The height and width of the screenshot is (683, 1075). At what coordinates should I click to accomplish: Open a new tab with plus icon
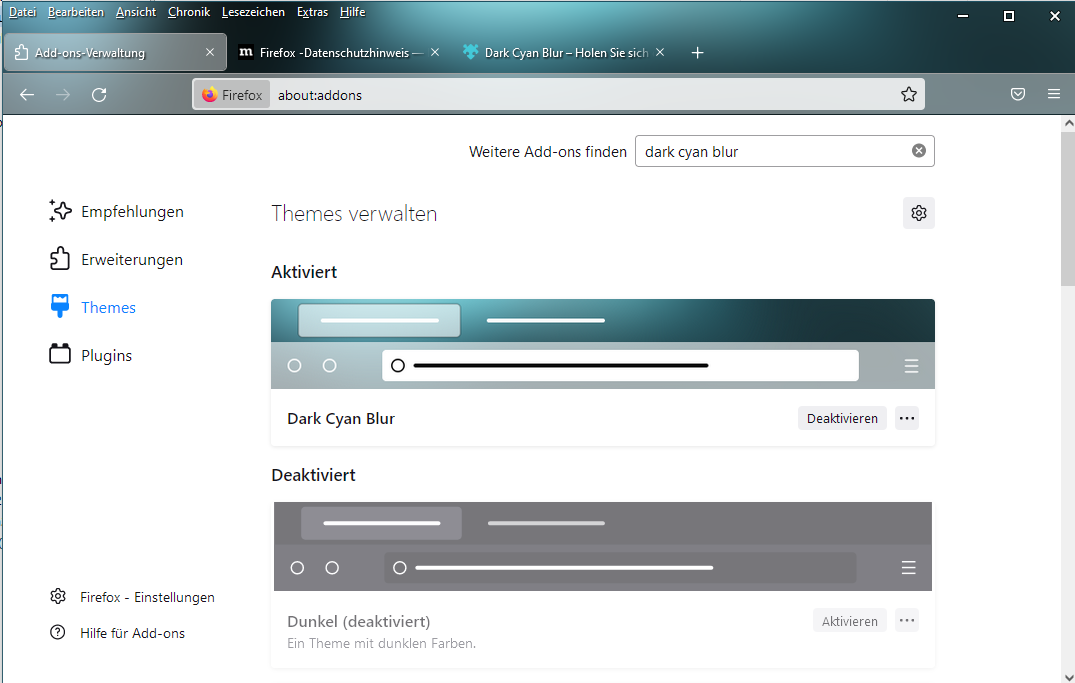coord(698,53)
